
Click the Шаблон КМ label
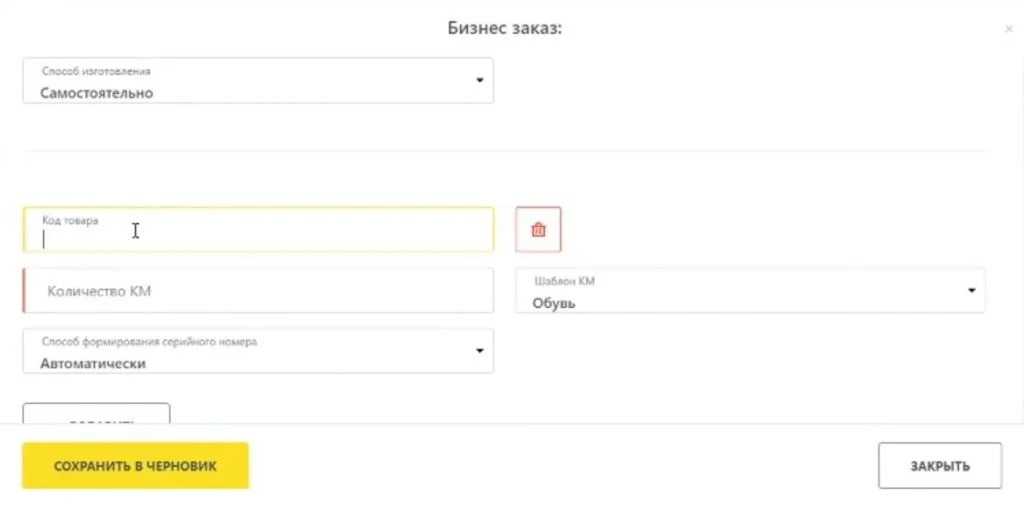[566, 281]
